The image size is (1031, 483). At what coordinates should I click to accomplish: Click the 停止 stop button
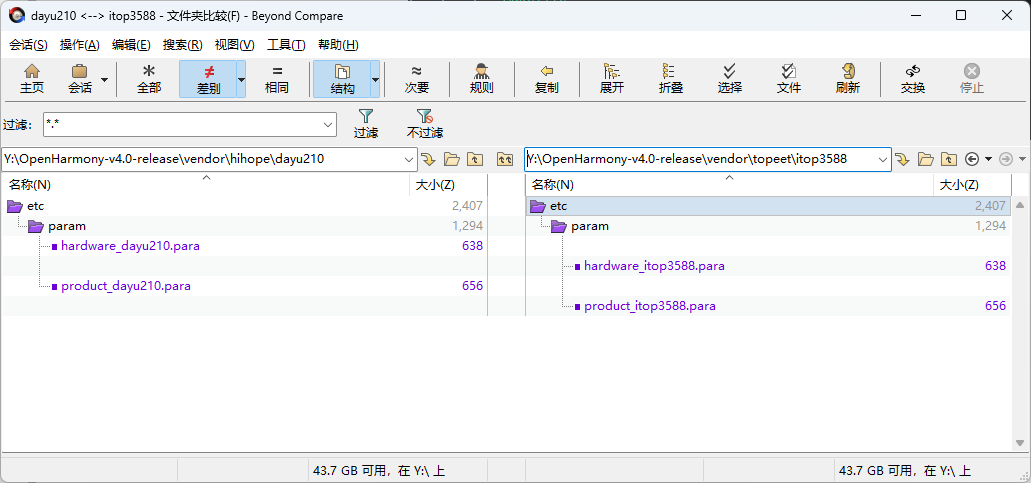pyautogui.click(x=972, y=79)
